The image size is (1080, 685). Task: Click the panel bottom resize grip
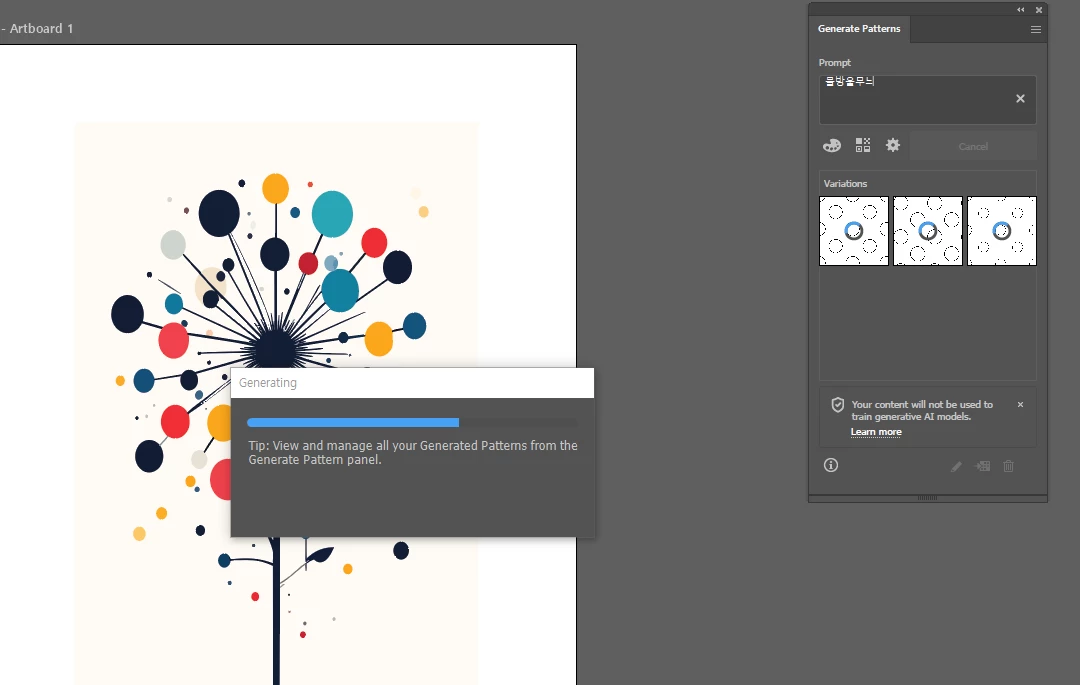tap(927, 498)
